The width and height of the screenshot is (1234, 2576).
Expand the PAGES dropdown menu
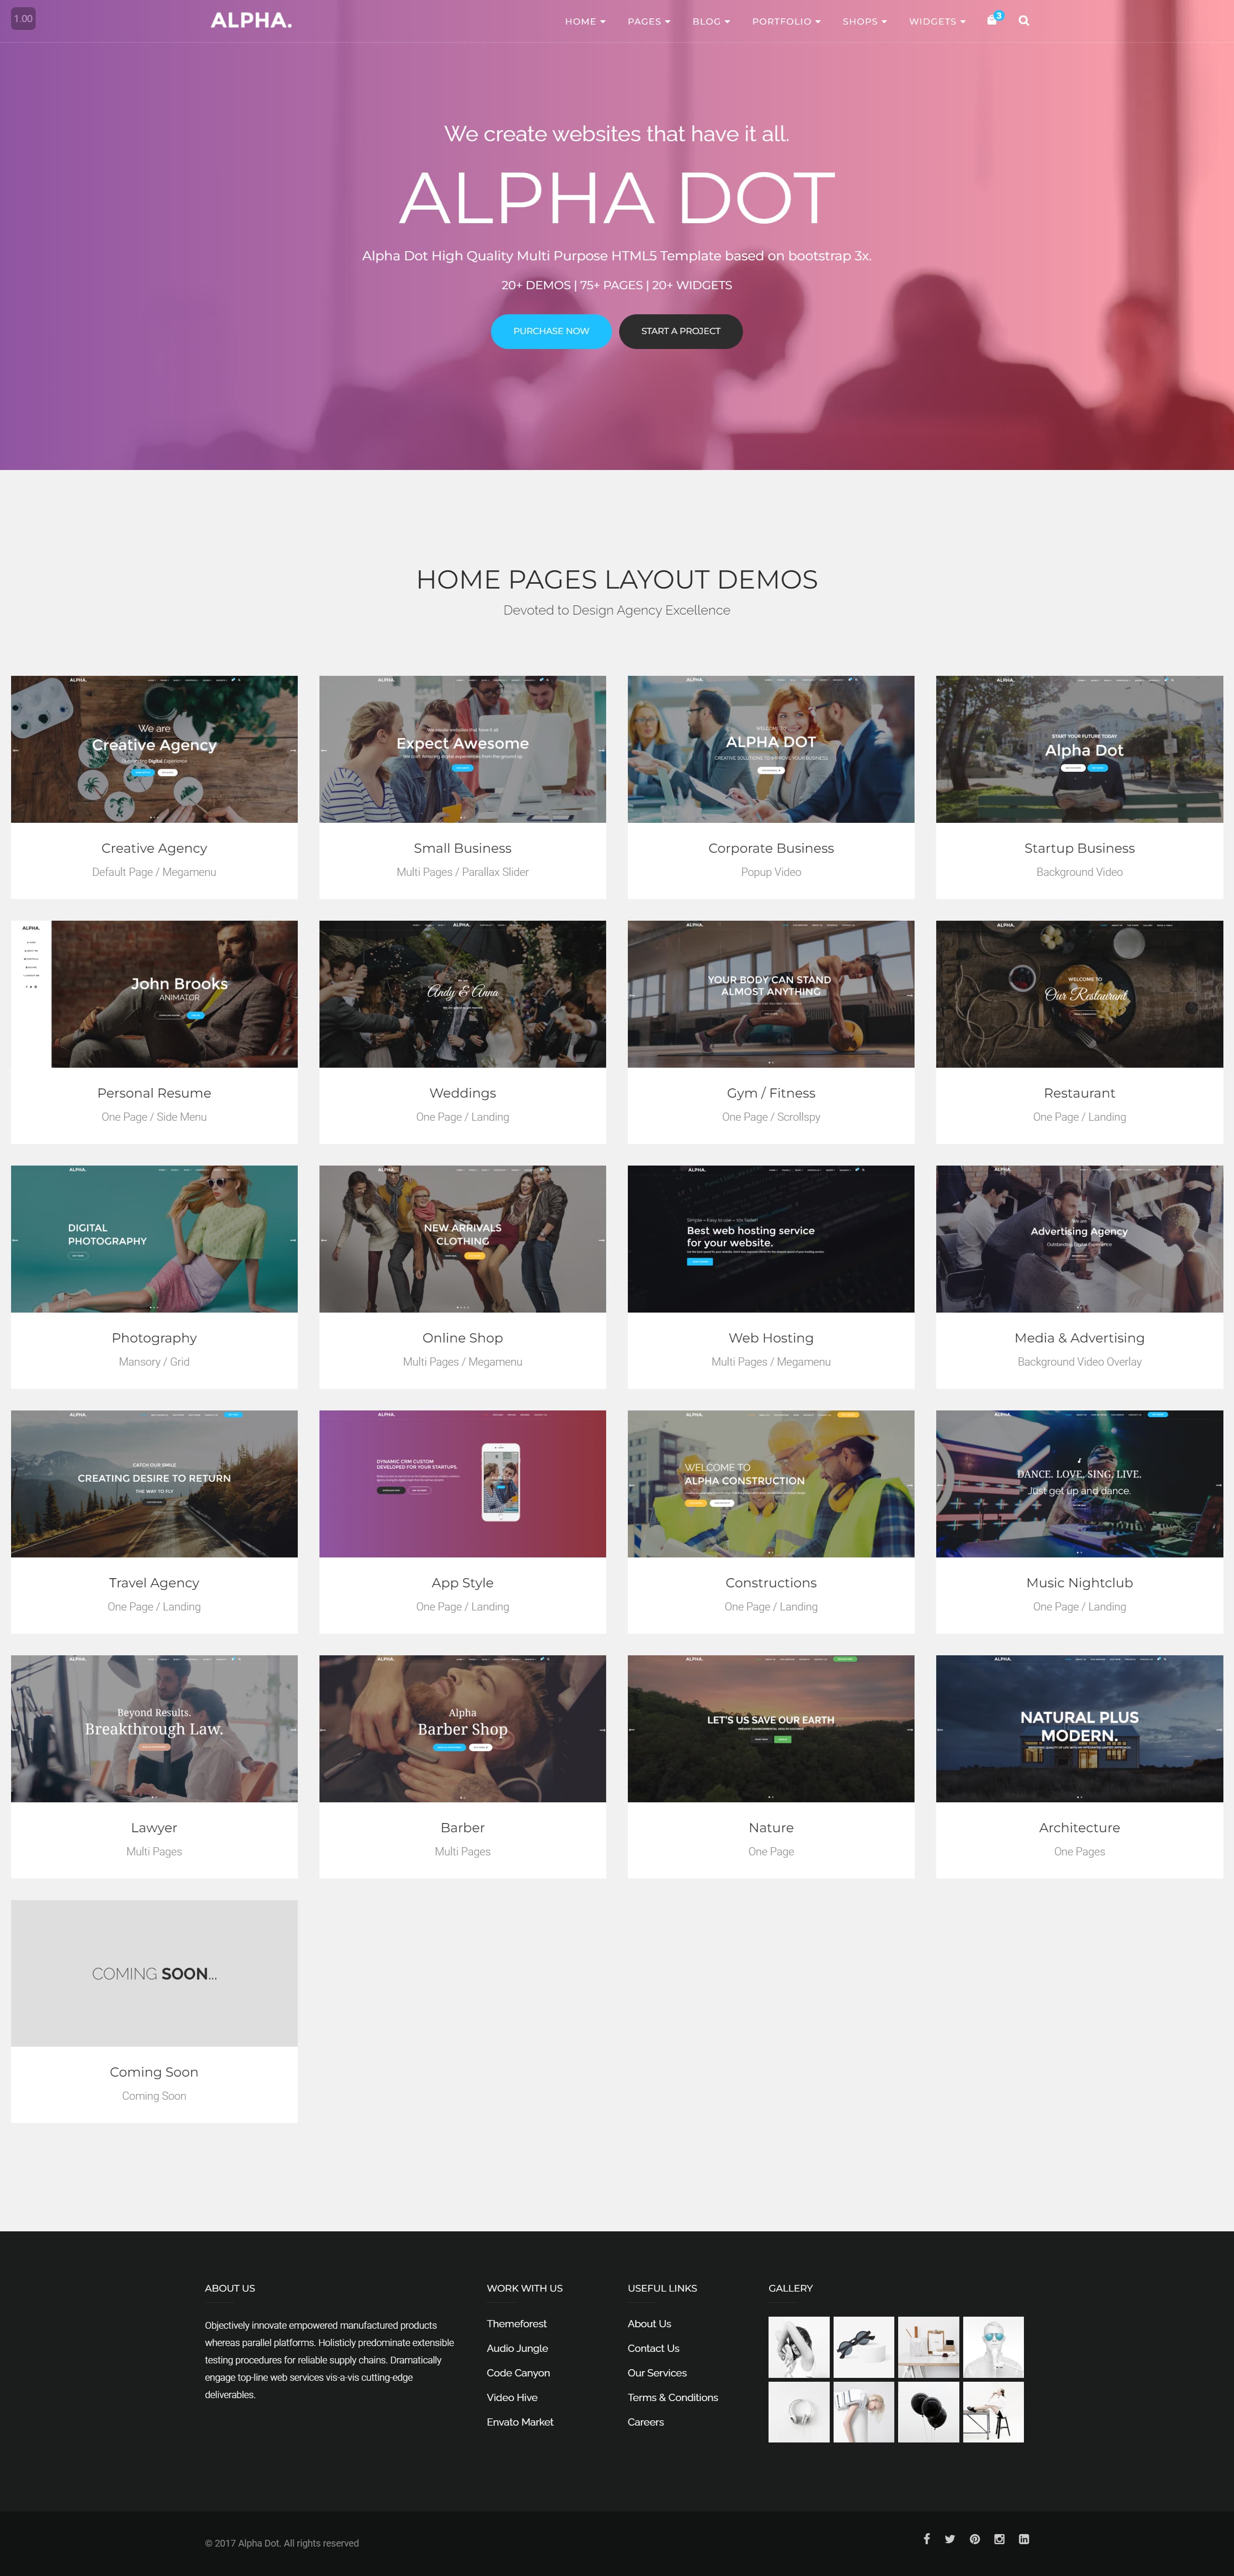pyautogui.click(x=649, y=21)
